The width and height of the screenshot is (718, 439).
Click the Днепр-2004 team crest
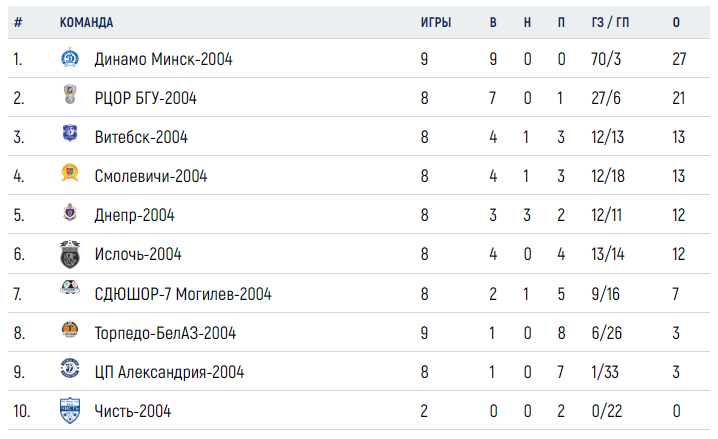(x=70, y=212)
